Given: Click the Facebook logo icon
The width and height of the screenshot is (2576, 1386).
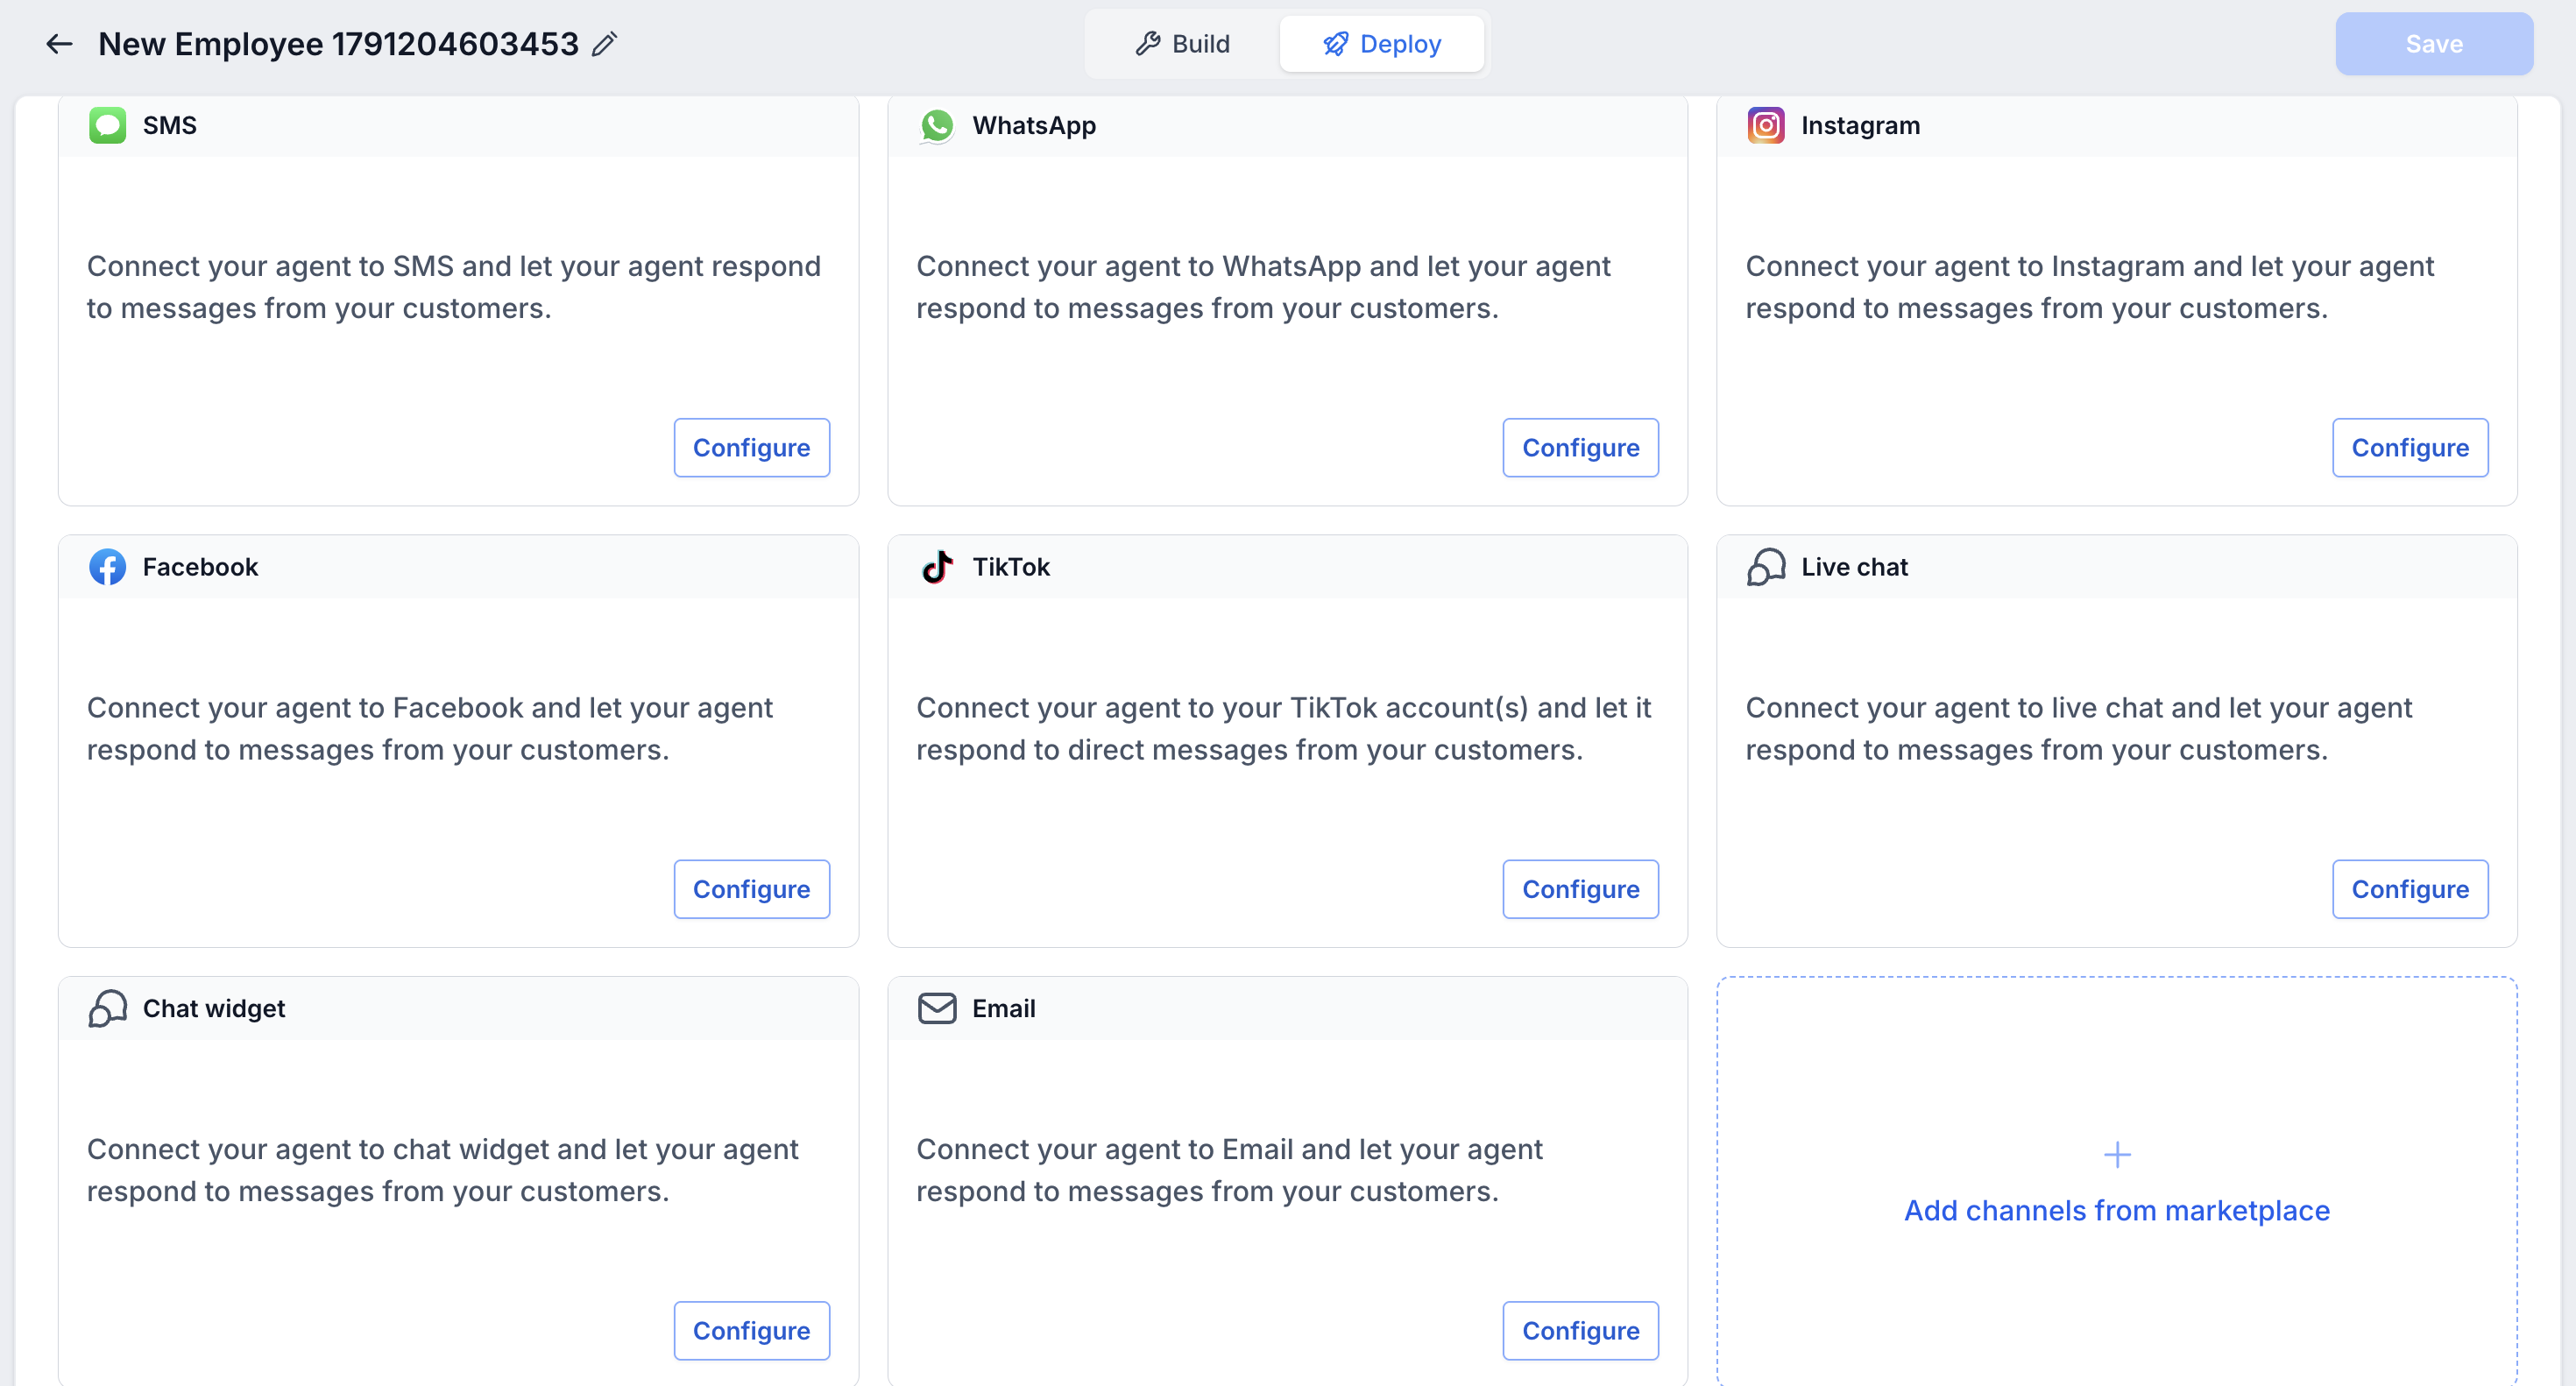Looking at the screenshot, I should tap(107, 567).
